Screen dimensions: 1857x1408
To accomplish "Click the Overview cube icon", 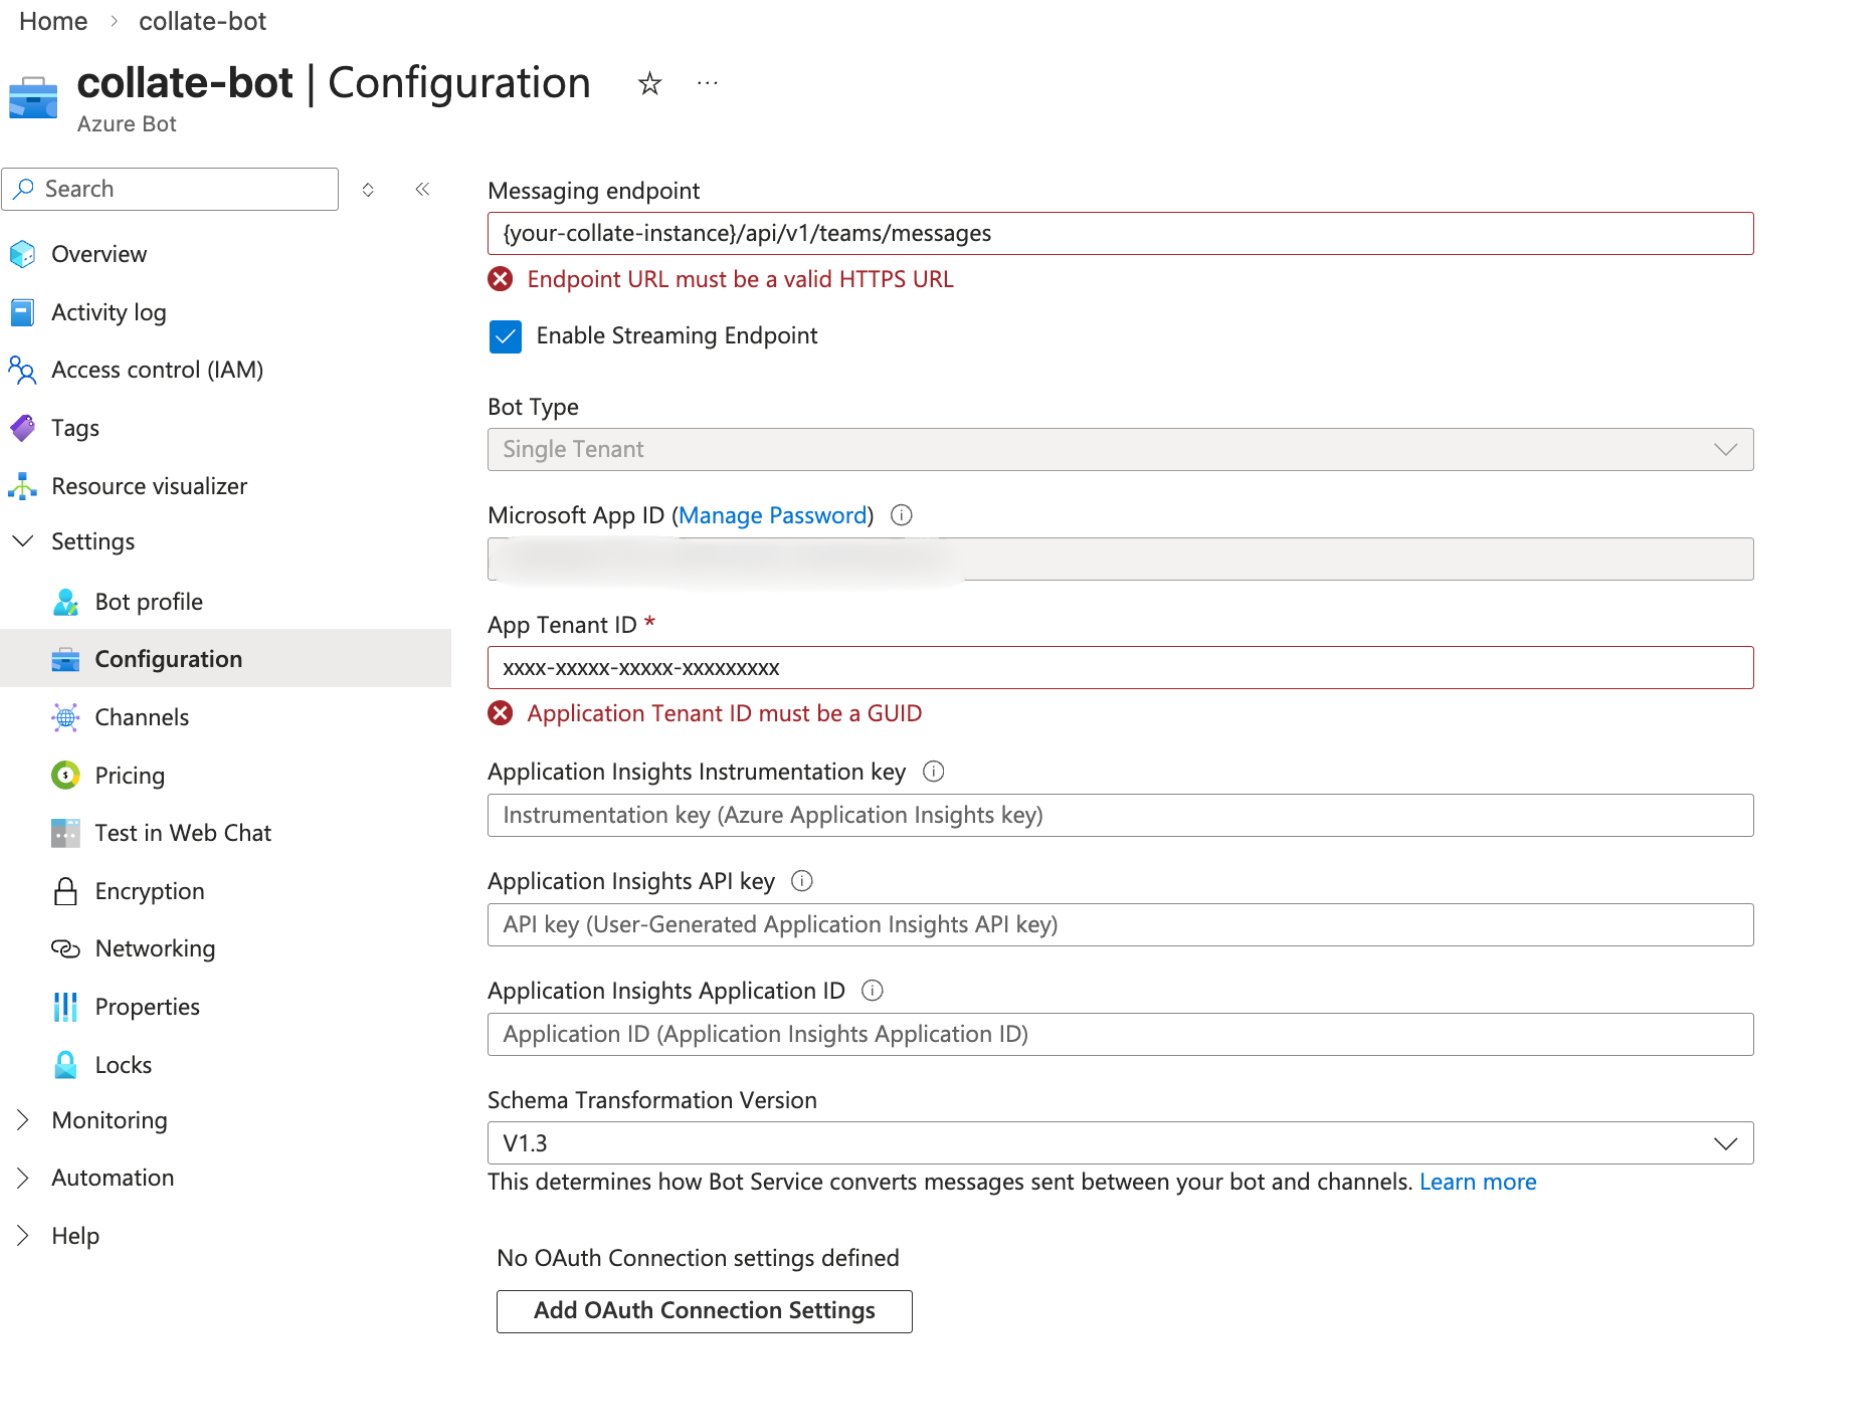I will pos(22,254).
